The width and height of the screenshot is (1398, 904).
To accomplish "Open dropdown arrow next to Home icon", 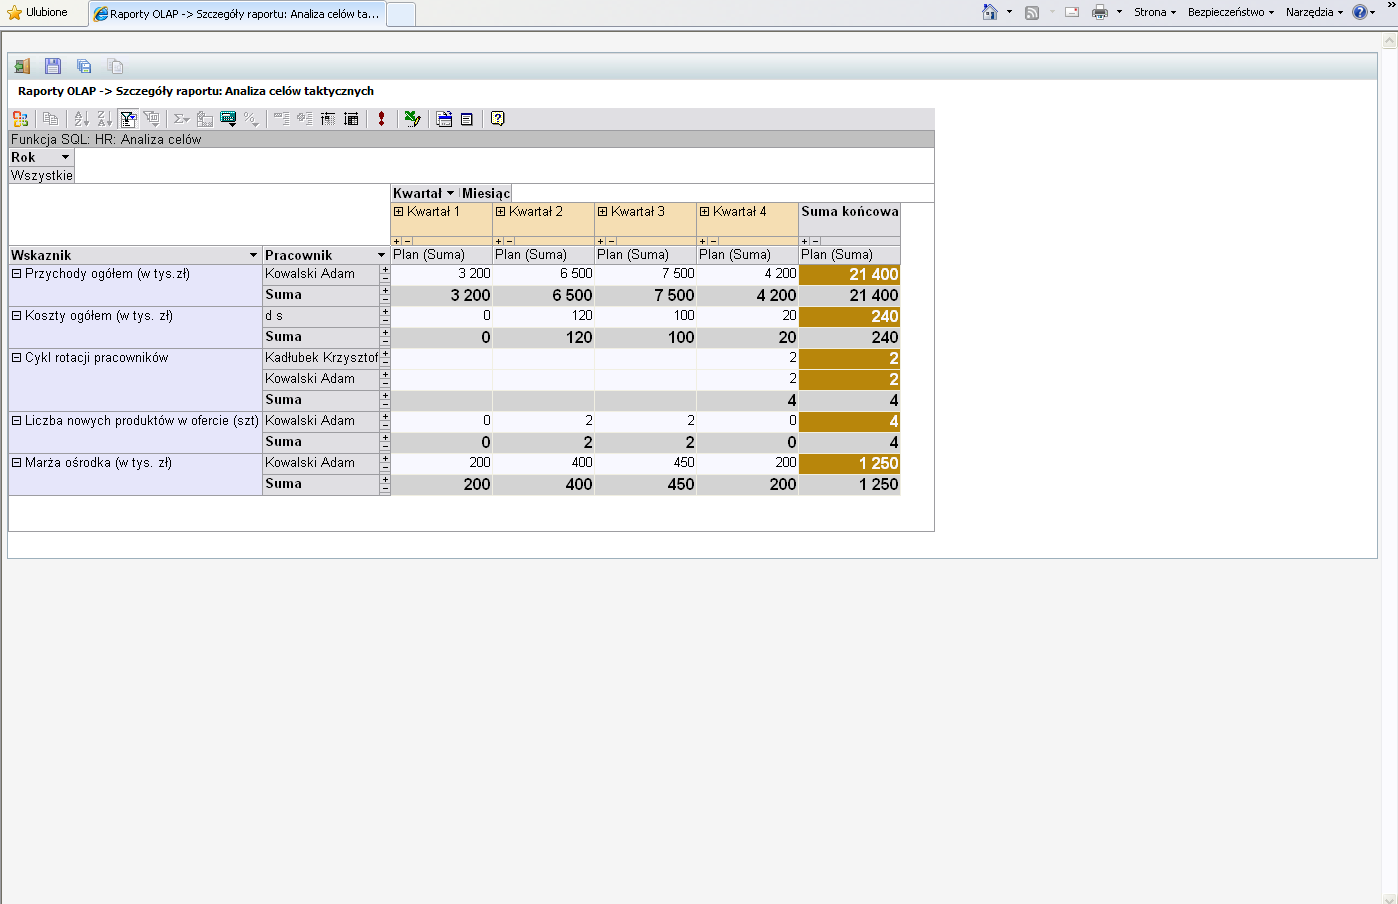I will [x=1009, y=12].
